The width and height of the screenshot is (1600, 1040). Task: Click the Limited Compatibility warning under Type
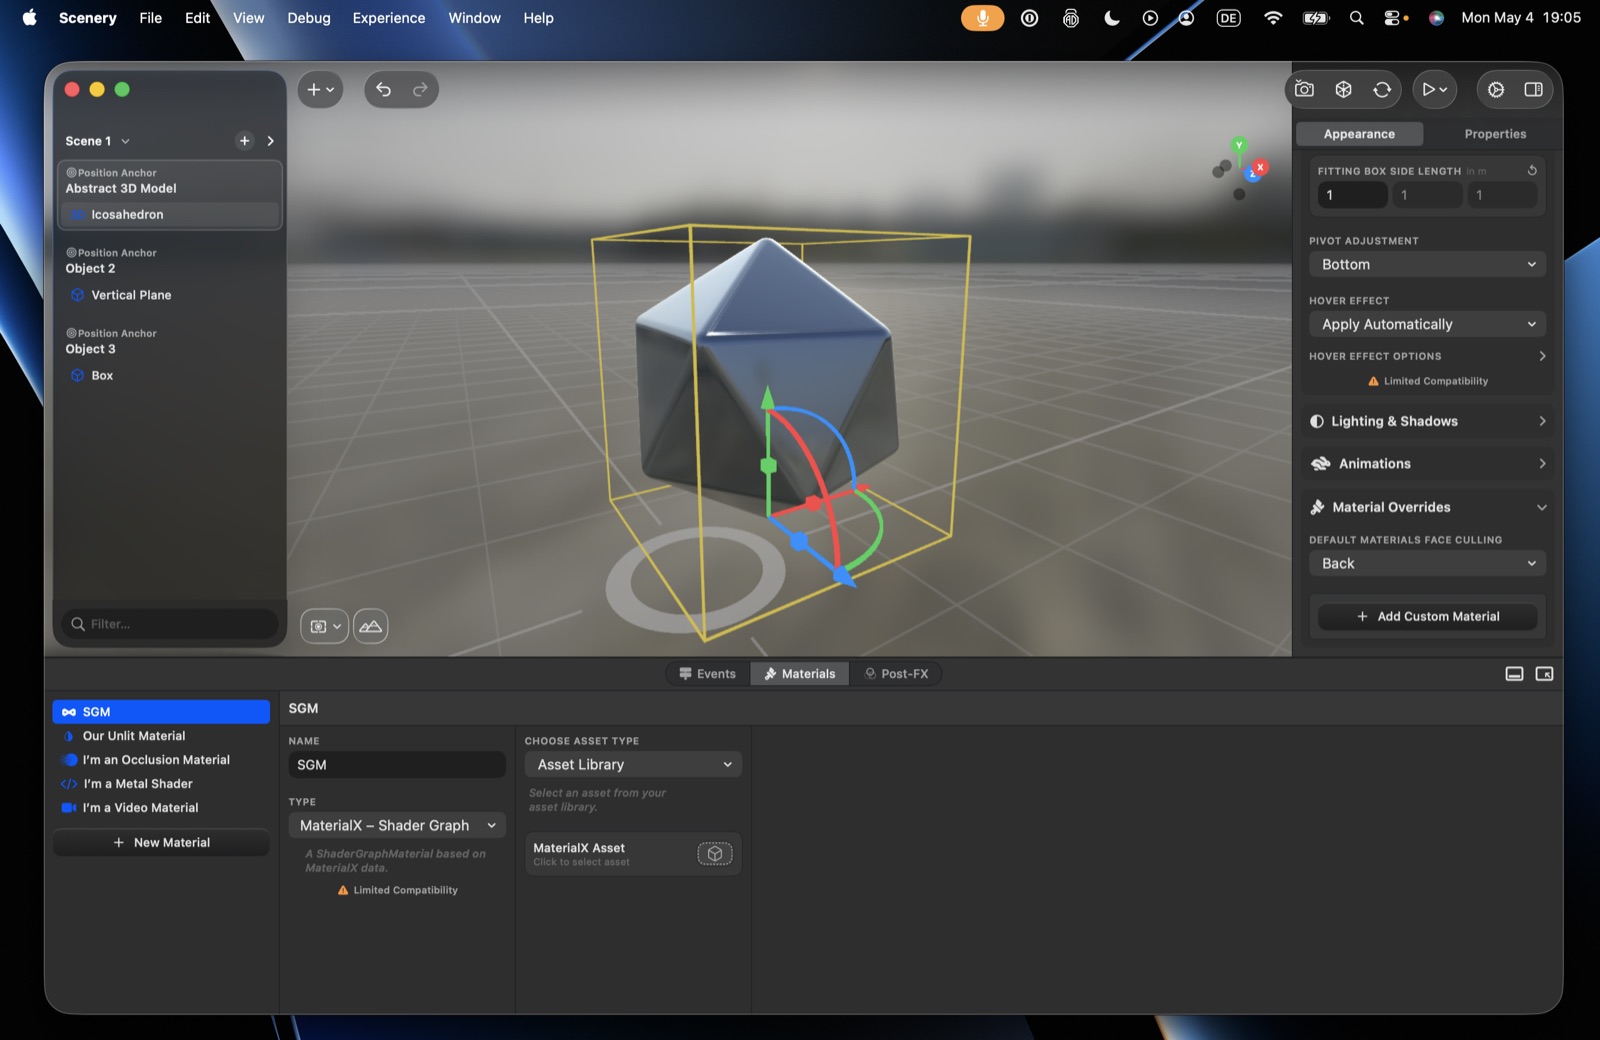click(397, 890)
